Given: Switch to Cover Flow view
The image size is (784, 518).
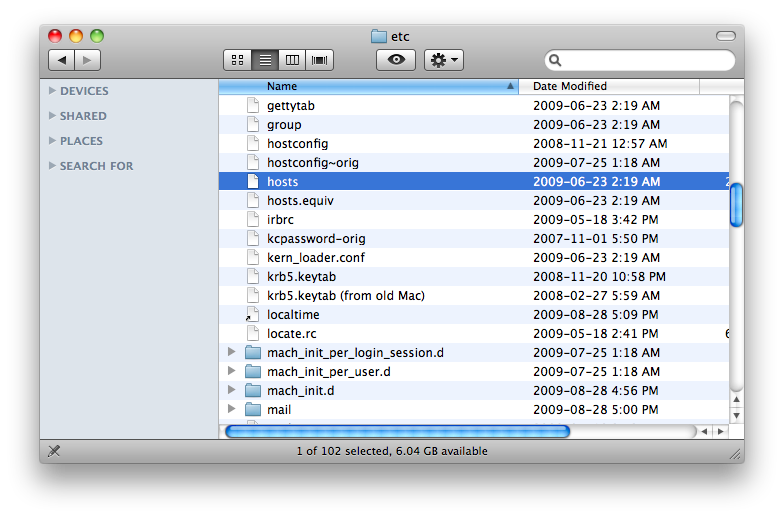Looking at the screenshot, I should (320, 60).
